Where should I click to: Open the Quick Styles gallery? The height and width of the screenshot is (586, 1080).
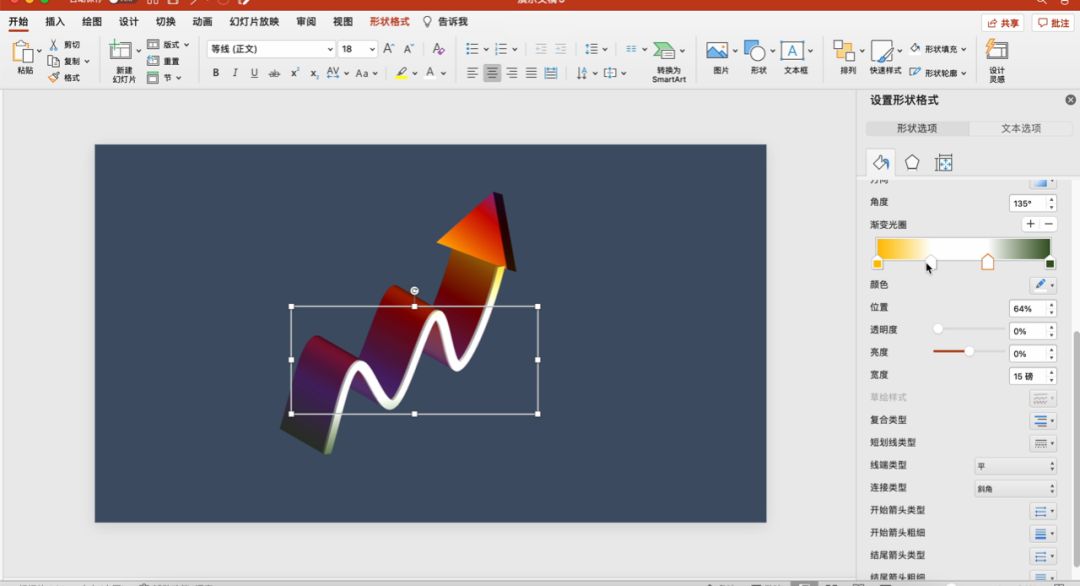point(885,58)
